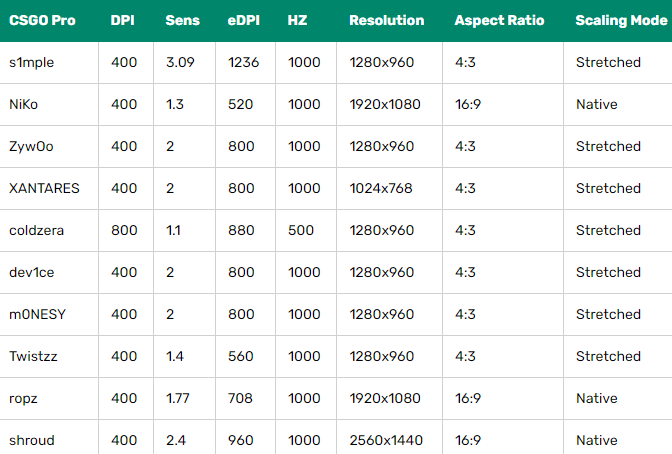The height and width of the screenshot is (454, 672).
Task: Select ropz's eDPI value 708
Action: coord(242,398)
